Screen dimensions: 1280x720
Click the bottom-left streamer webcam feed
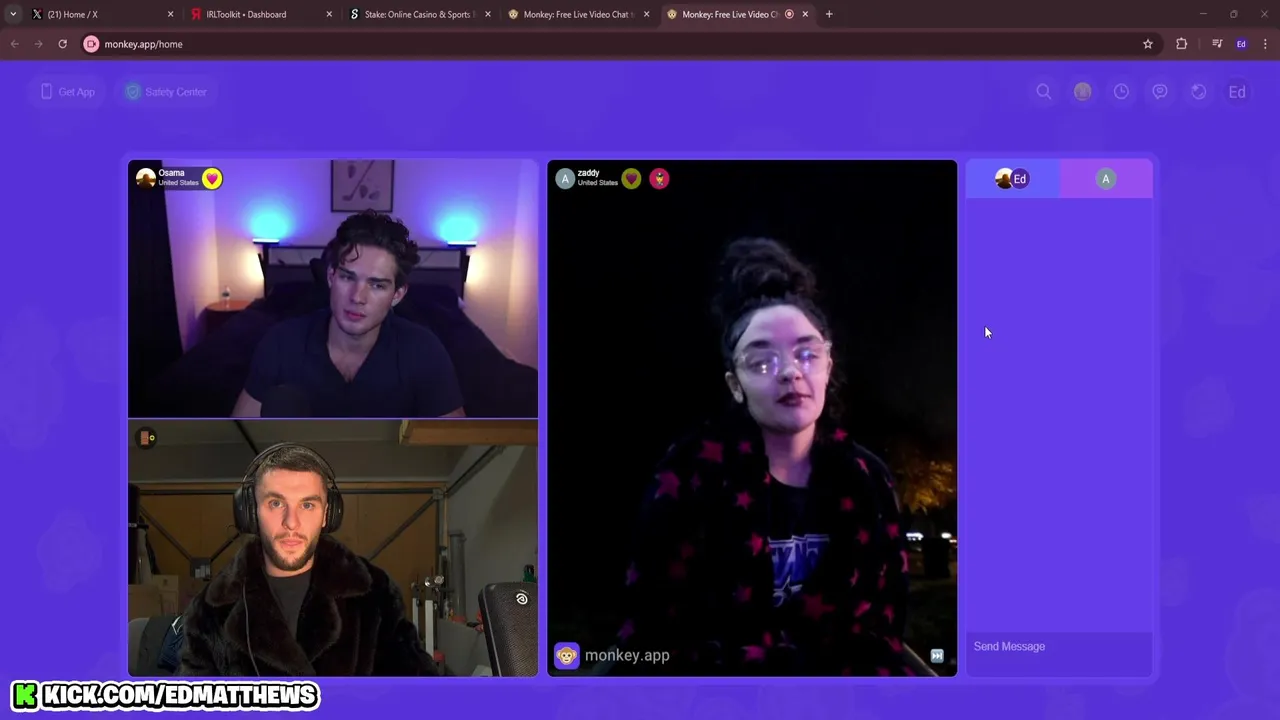coord(333,548)
